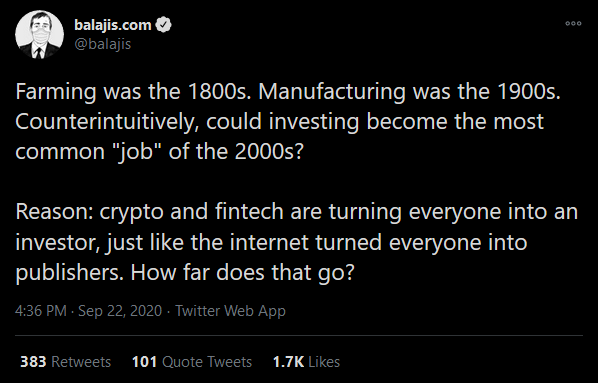Click the verified checkmark badge
The height and width of the screenshot is (383, 598).
click(x=164, y=25)
